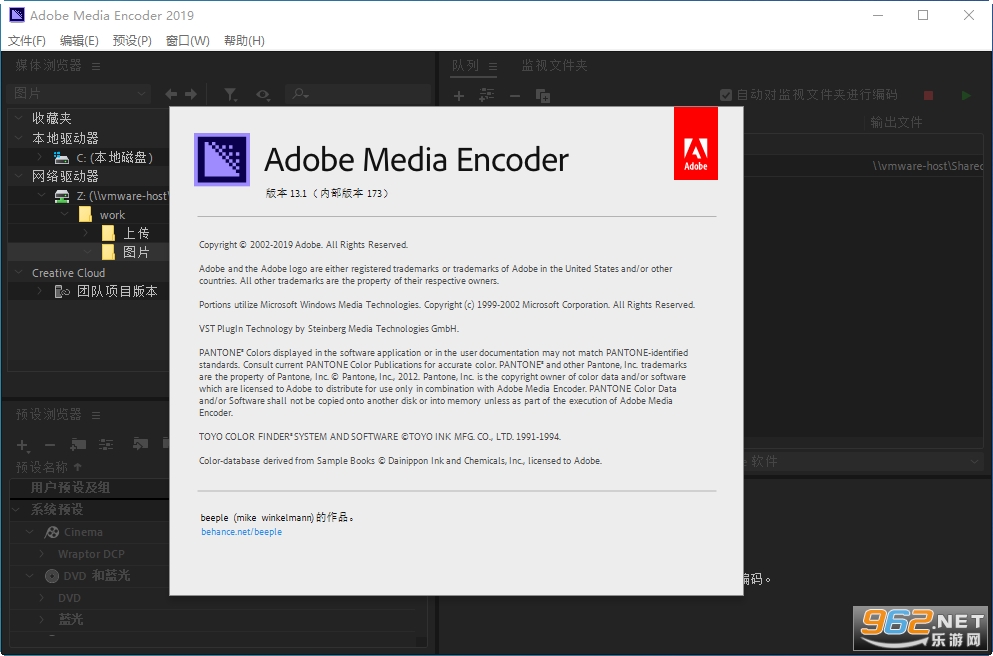
Task: Click the renderer dropdown arrow at right
Action: 975,462
